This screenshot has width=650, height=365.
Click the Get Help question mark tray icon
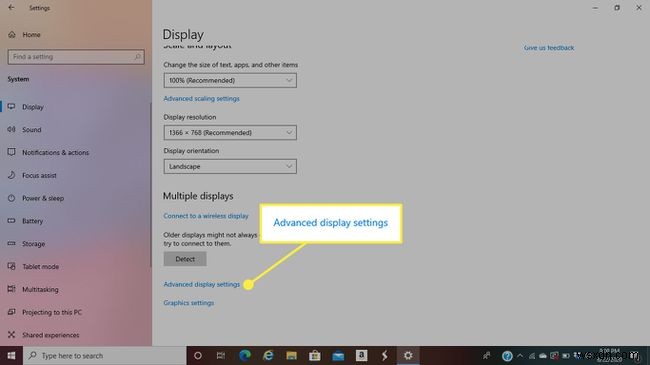[x=507, y=356]
